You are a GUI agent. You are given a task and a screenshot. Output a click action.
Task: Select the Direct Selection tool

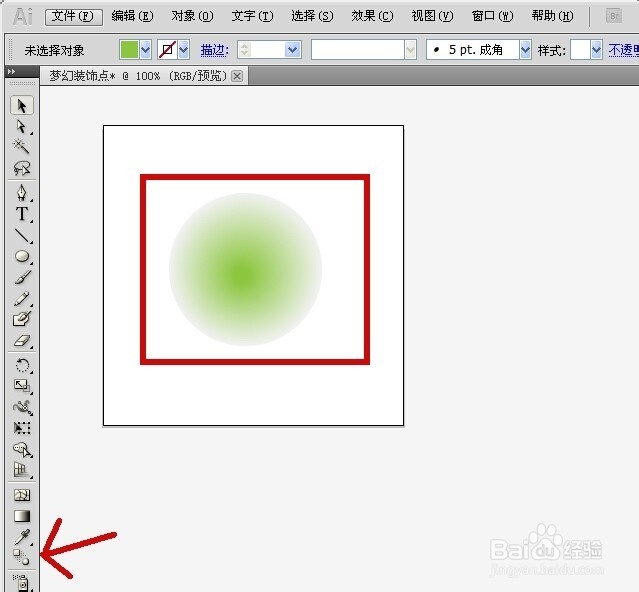22,127
